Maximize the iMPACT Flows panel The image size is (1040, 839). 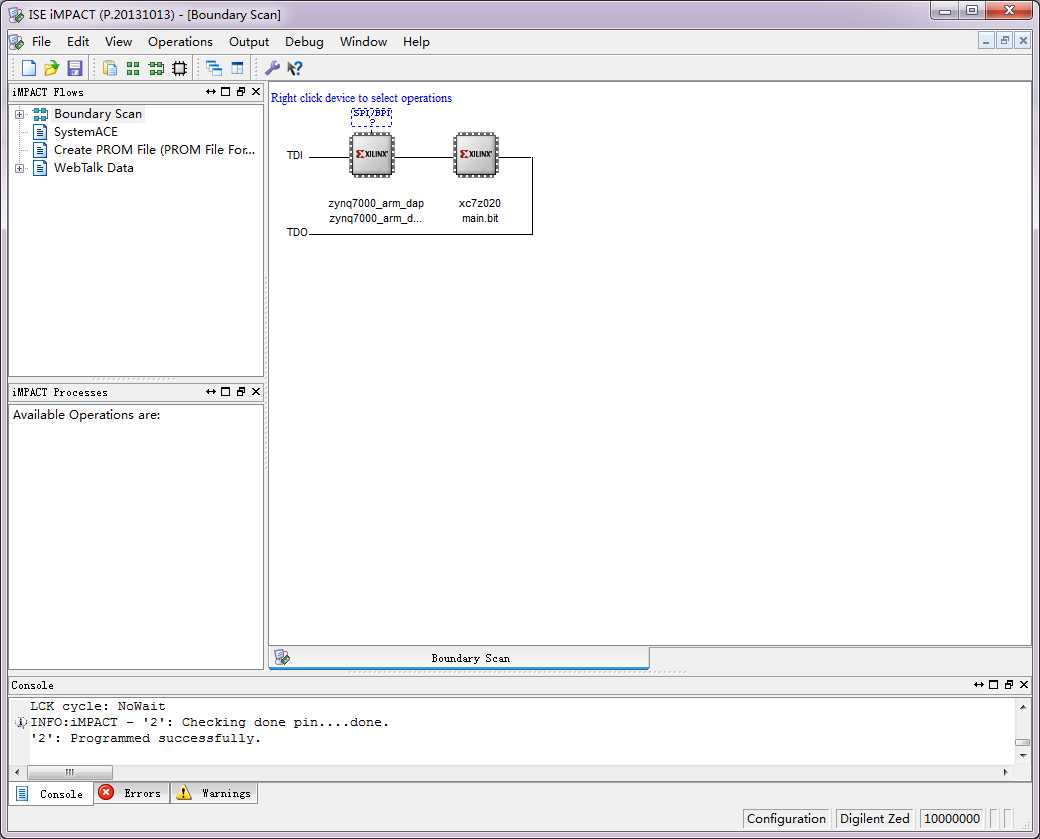226,92
